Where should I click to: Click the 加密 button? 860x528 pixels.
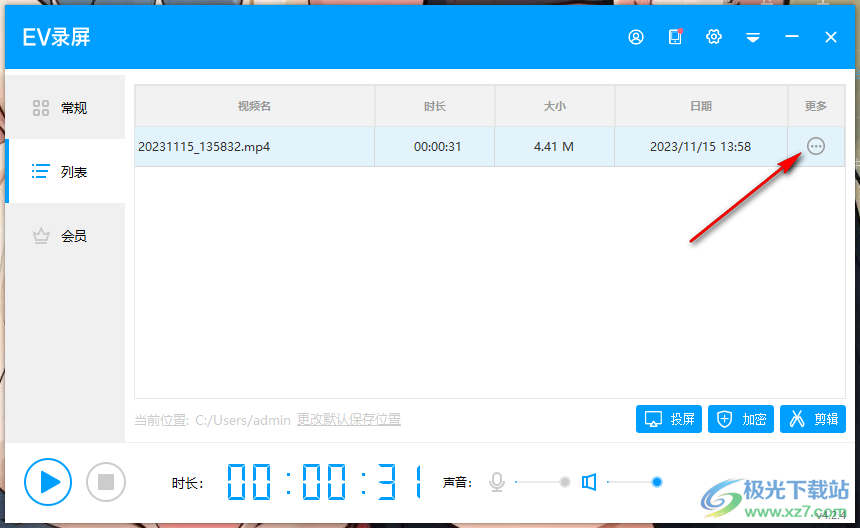tap(740, 419)
